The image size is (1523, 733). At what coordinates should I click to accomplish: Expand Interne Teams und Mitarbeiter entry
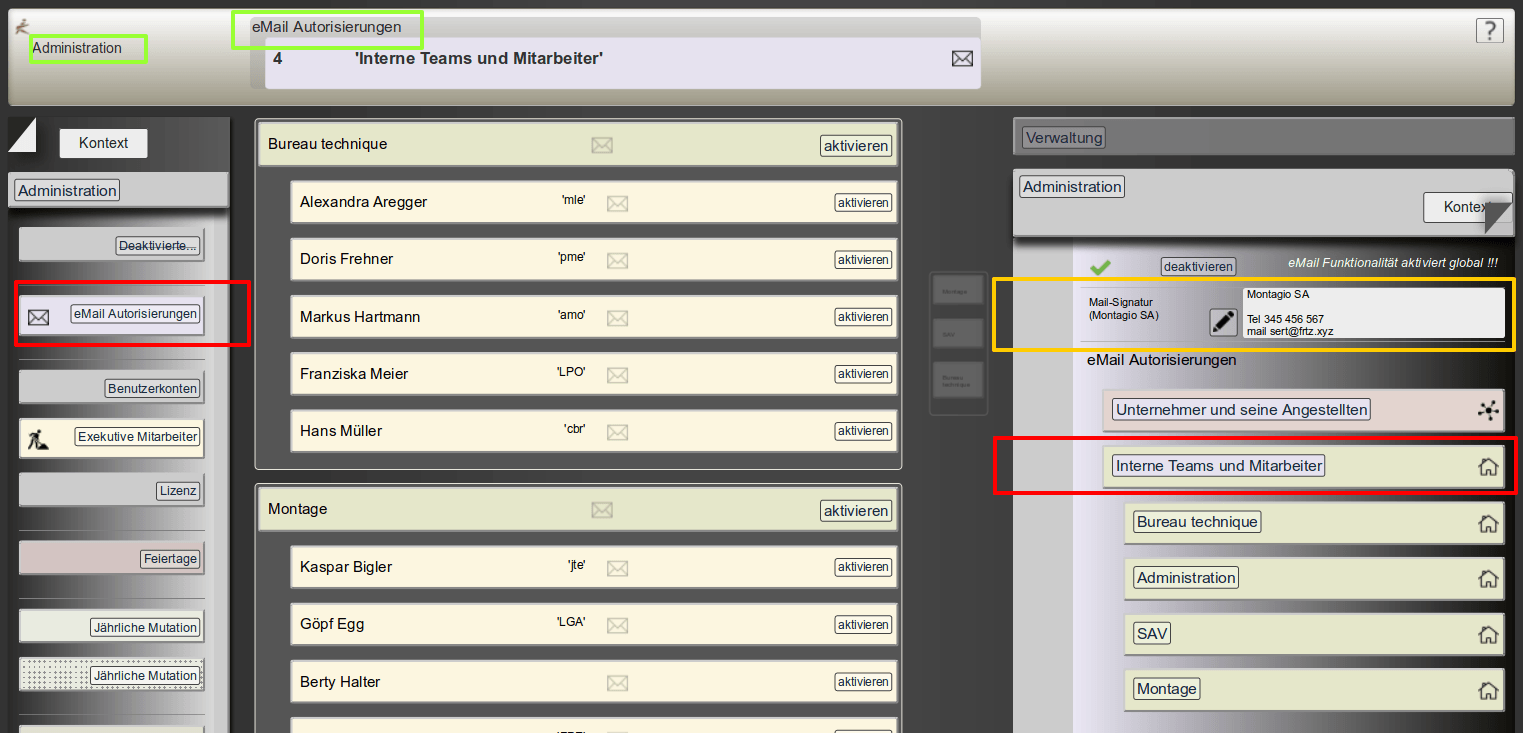1218,466
